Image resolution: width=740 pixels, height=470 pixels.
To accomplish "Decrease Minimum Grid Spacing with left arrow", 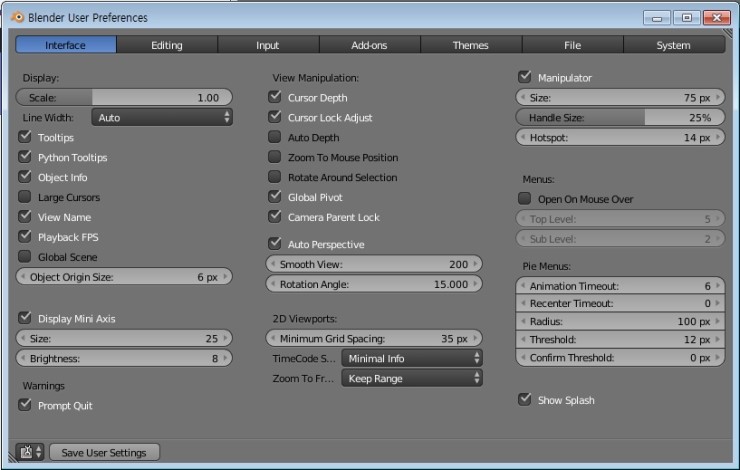I will (x=273, y=338).
